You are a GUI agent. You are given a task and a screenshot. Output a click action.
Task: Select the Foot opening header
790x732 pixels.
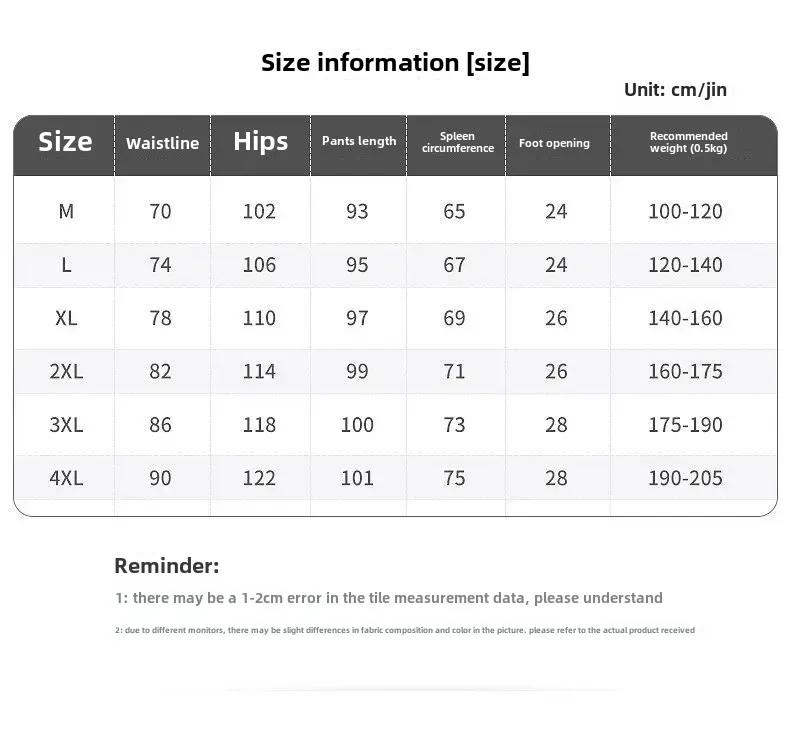tap(554, 144)
